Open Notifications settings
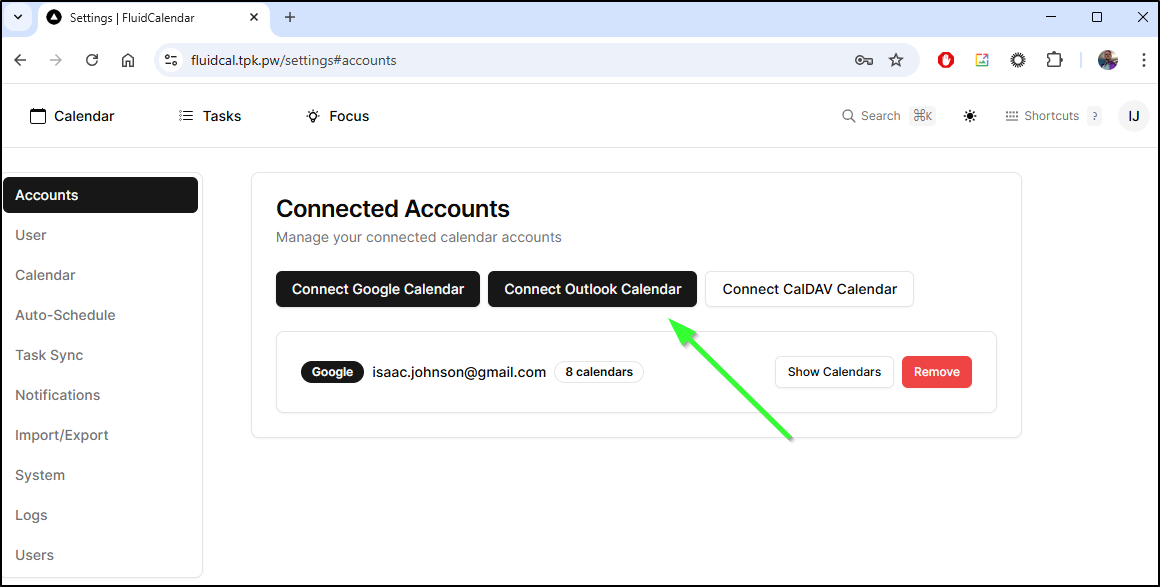1160x587 pixels. click(101, 395)
